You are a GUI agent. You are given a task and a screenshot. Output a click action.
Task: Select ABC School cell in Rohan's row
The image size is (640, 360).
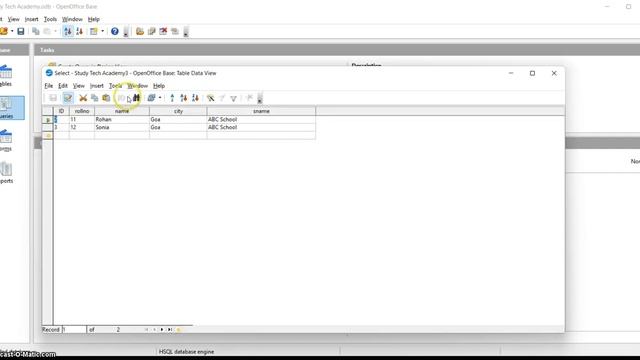261,120
